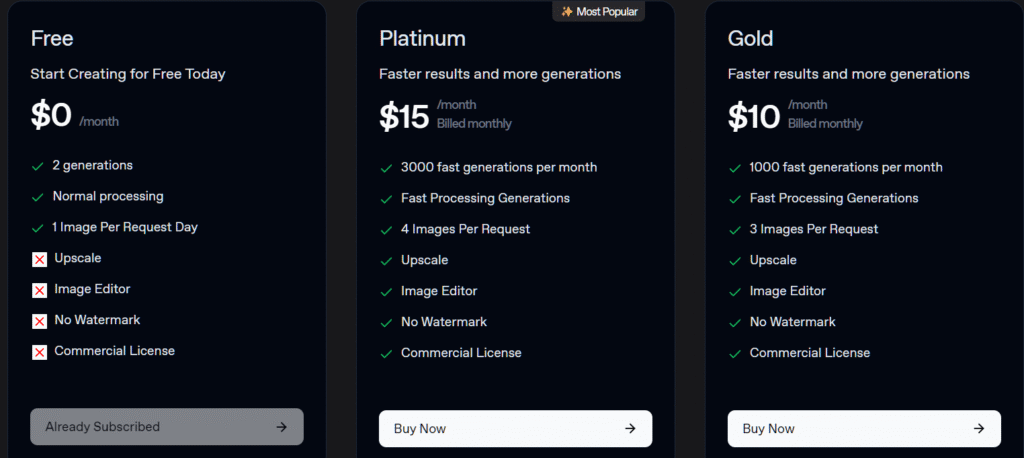This screenshot has height=458, width=1024.
Task: Click checkmark beside Gold Commercial License
Action: tap(735, 354)
